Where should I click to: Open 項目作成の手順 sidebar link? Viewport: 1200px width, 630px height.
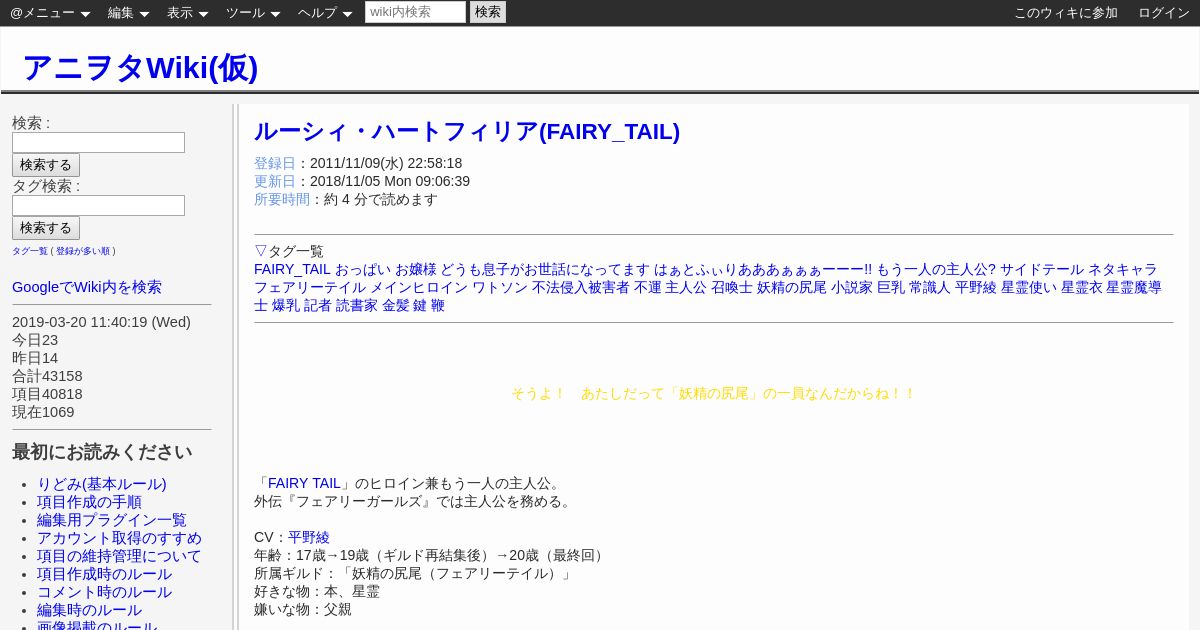point(89,502)
